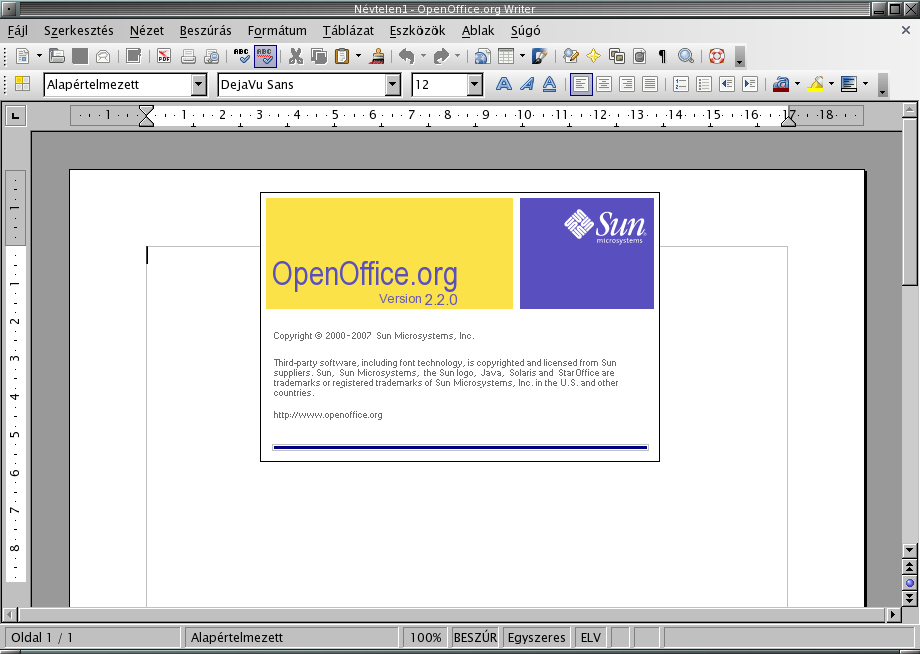Expand the font size 12 dropdown
This screenshot has width=920, height=654.
[475, 84]
